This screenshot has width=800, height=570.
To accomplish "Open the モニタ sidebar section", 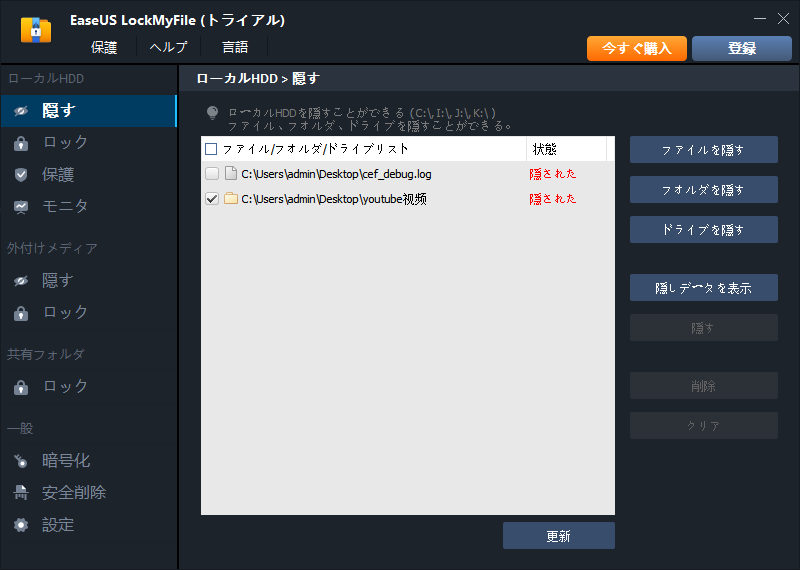I will (x=88, y=207).
